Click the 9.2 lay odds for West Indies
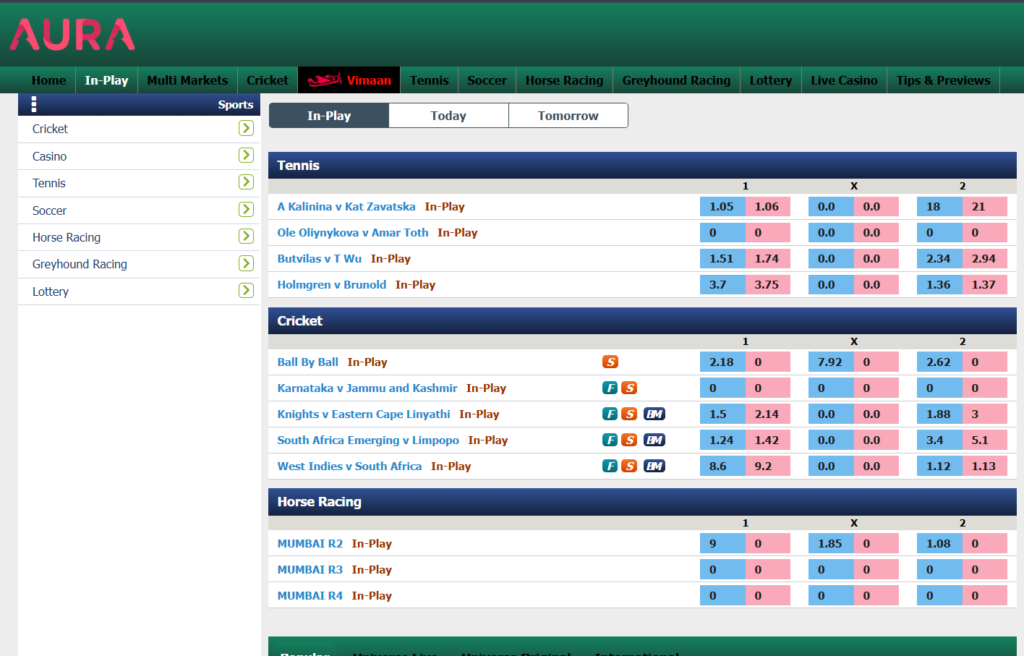The width and height of the screenshot is (1024, 656). pyautogui.click(x=767, y=466)
